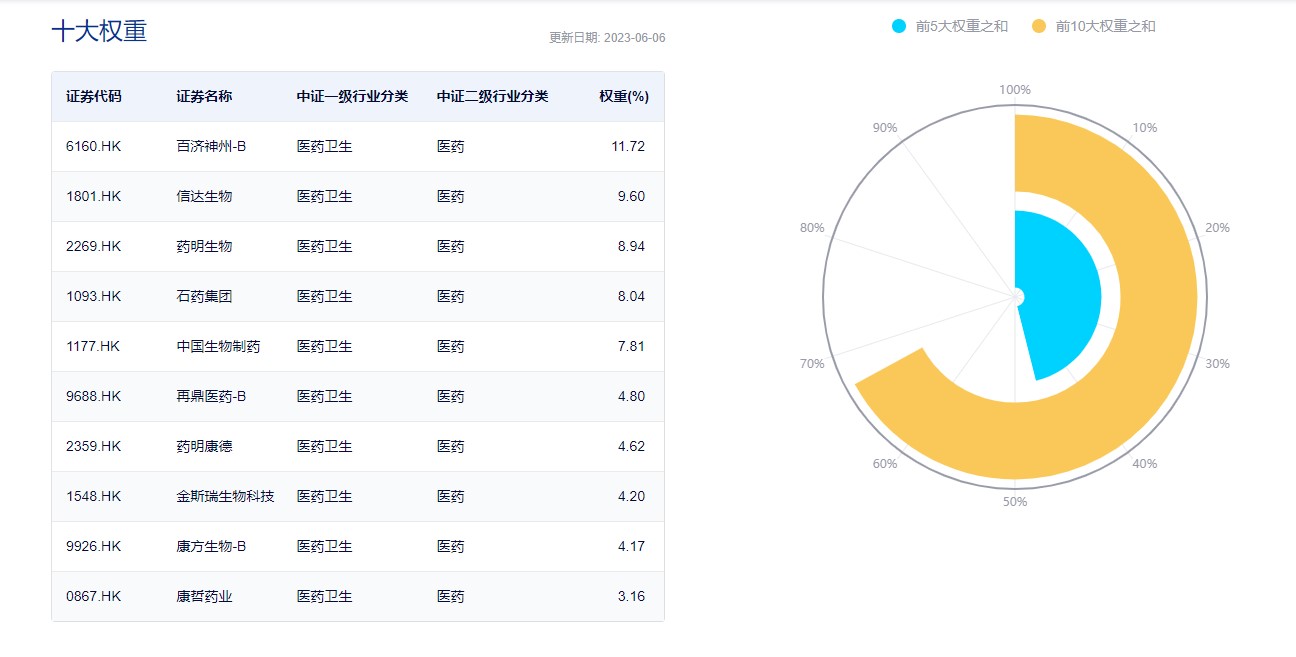1296x657 pixels.
Task: Click 医药 sub-industry in the 0867.HK row
Action: click(450, 596)
